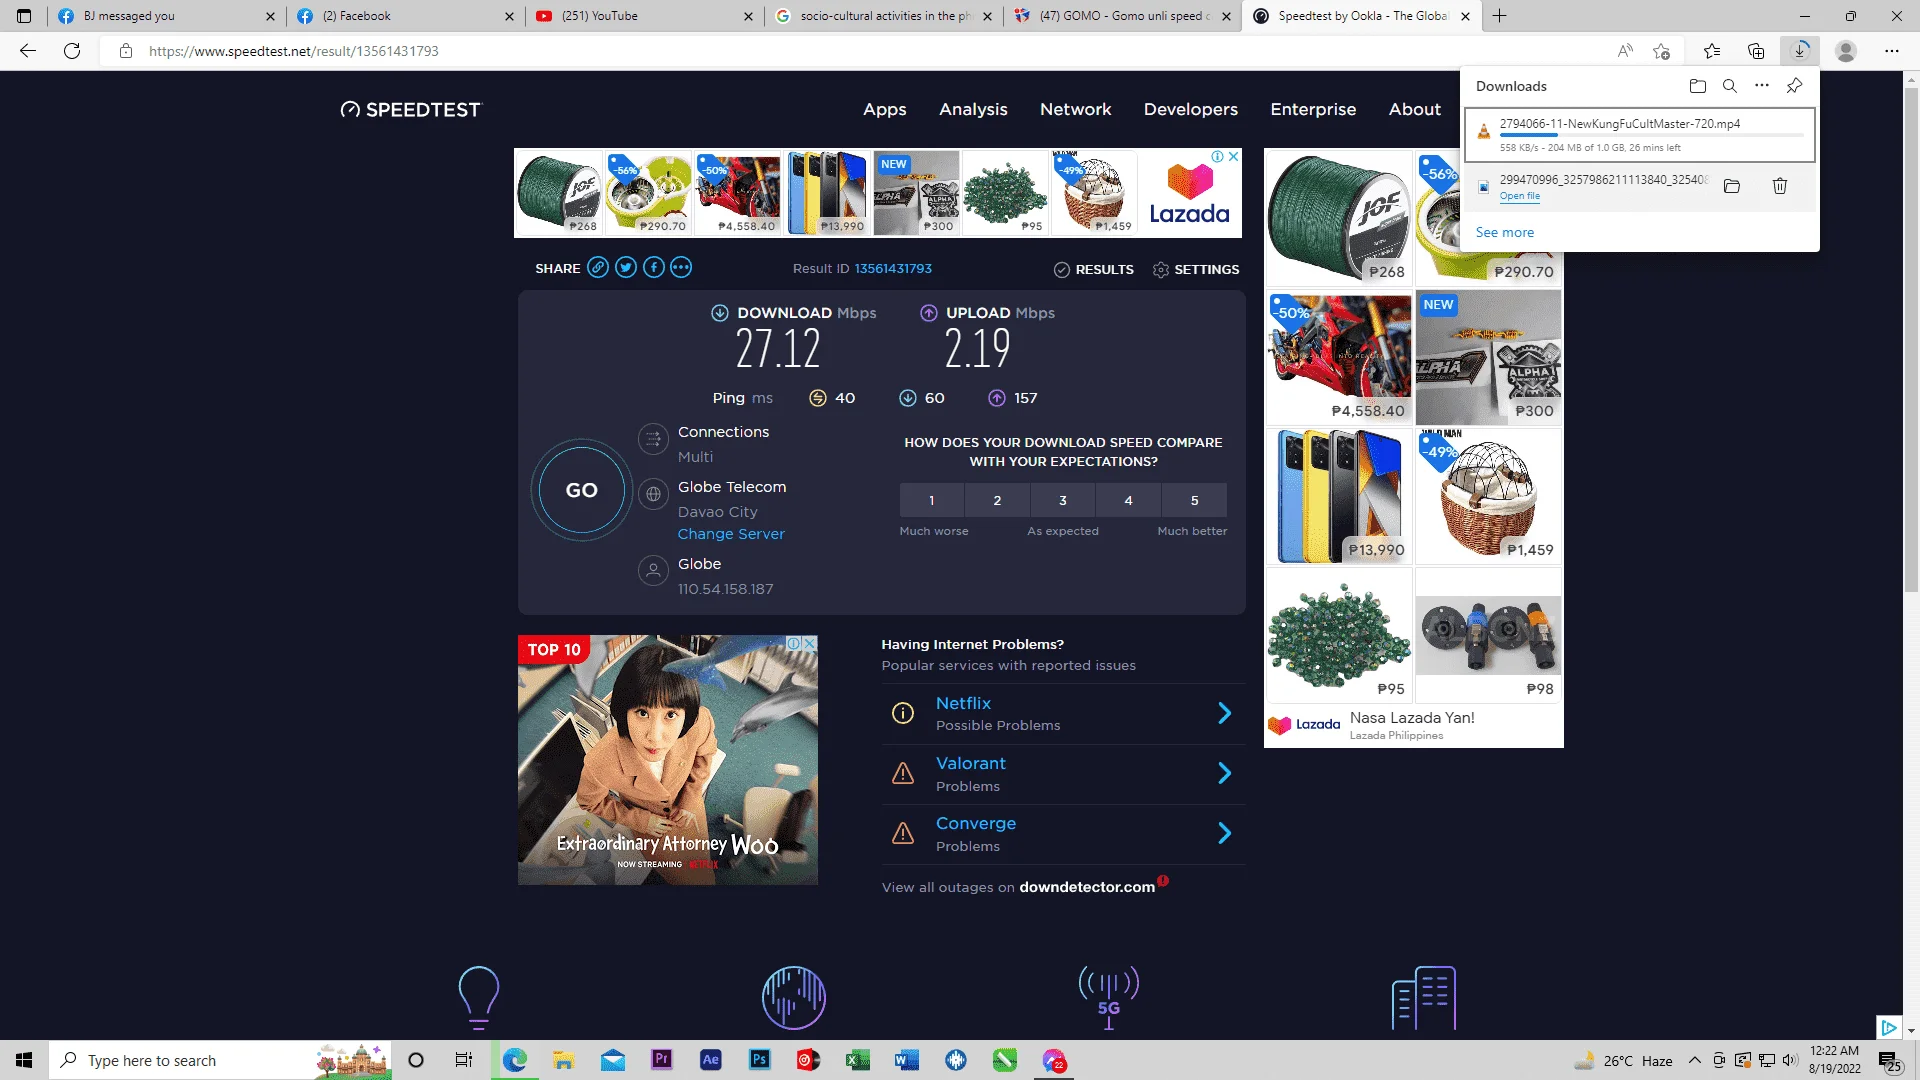Open Adobe After Effects from taskbar
This screenshot has width=1920, height=1080.
[710, 1060]
